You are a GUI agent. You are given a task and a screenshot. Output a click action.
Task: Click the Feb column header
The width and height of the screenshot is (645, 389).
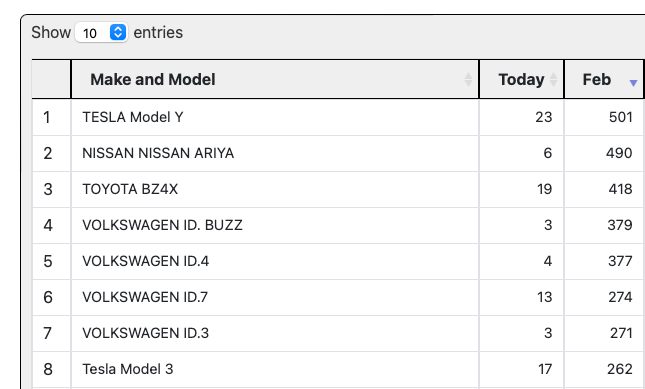604,79
